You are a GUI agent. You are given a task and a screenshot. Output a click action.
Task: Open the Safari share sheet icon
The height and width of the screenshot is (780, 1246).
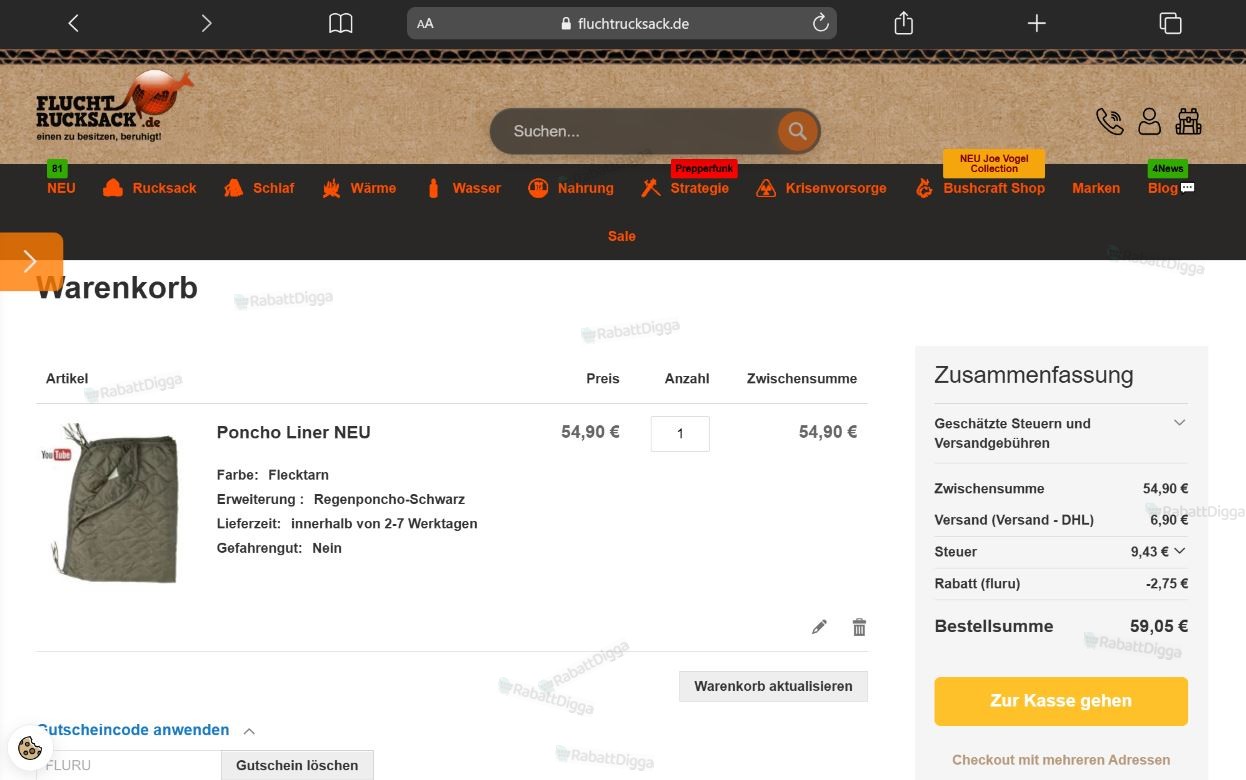click(x=904, y=23)
